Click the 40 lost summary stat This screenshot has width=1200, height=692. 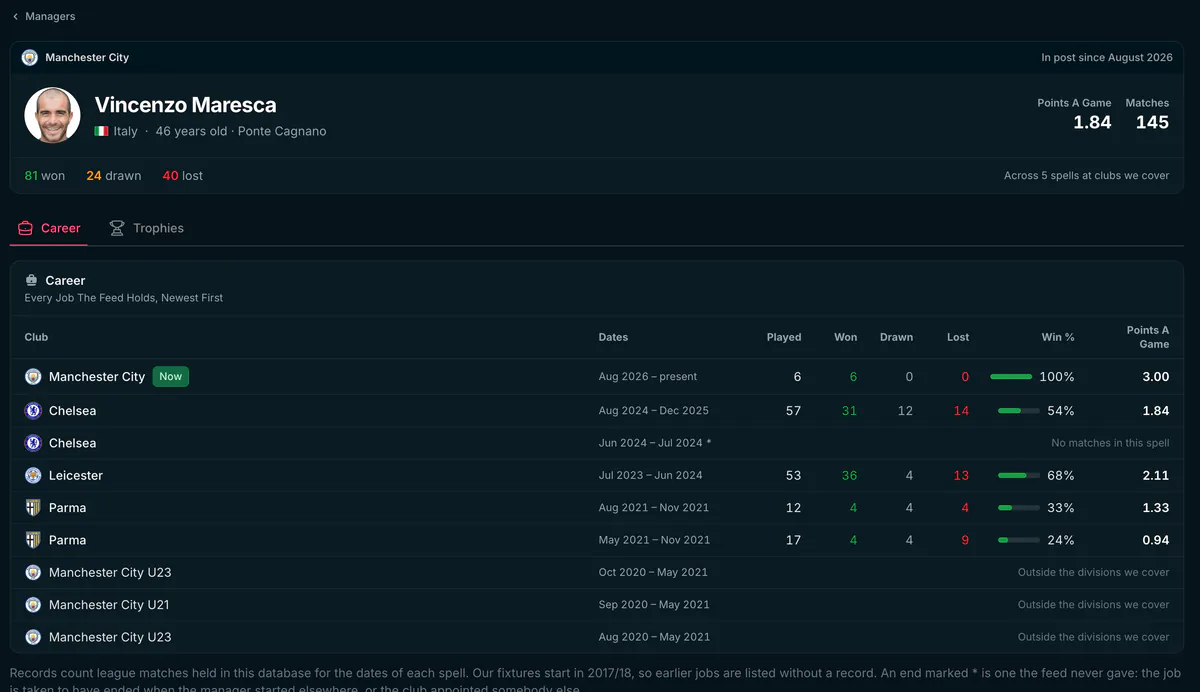click(182, 175)
